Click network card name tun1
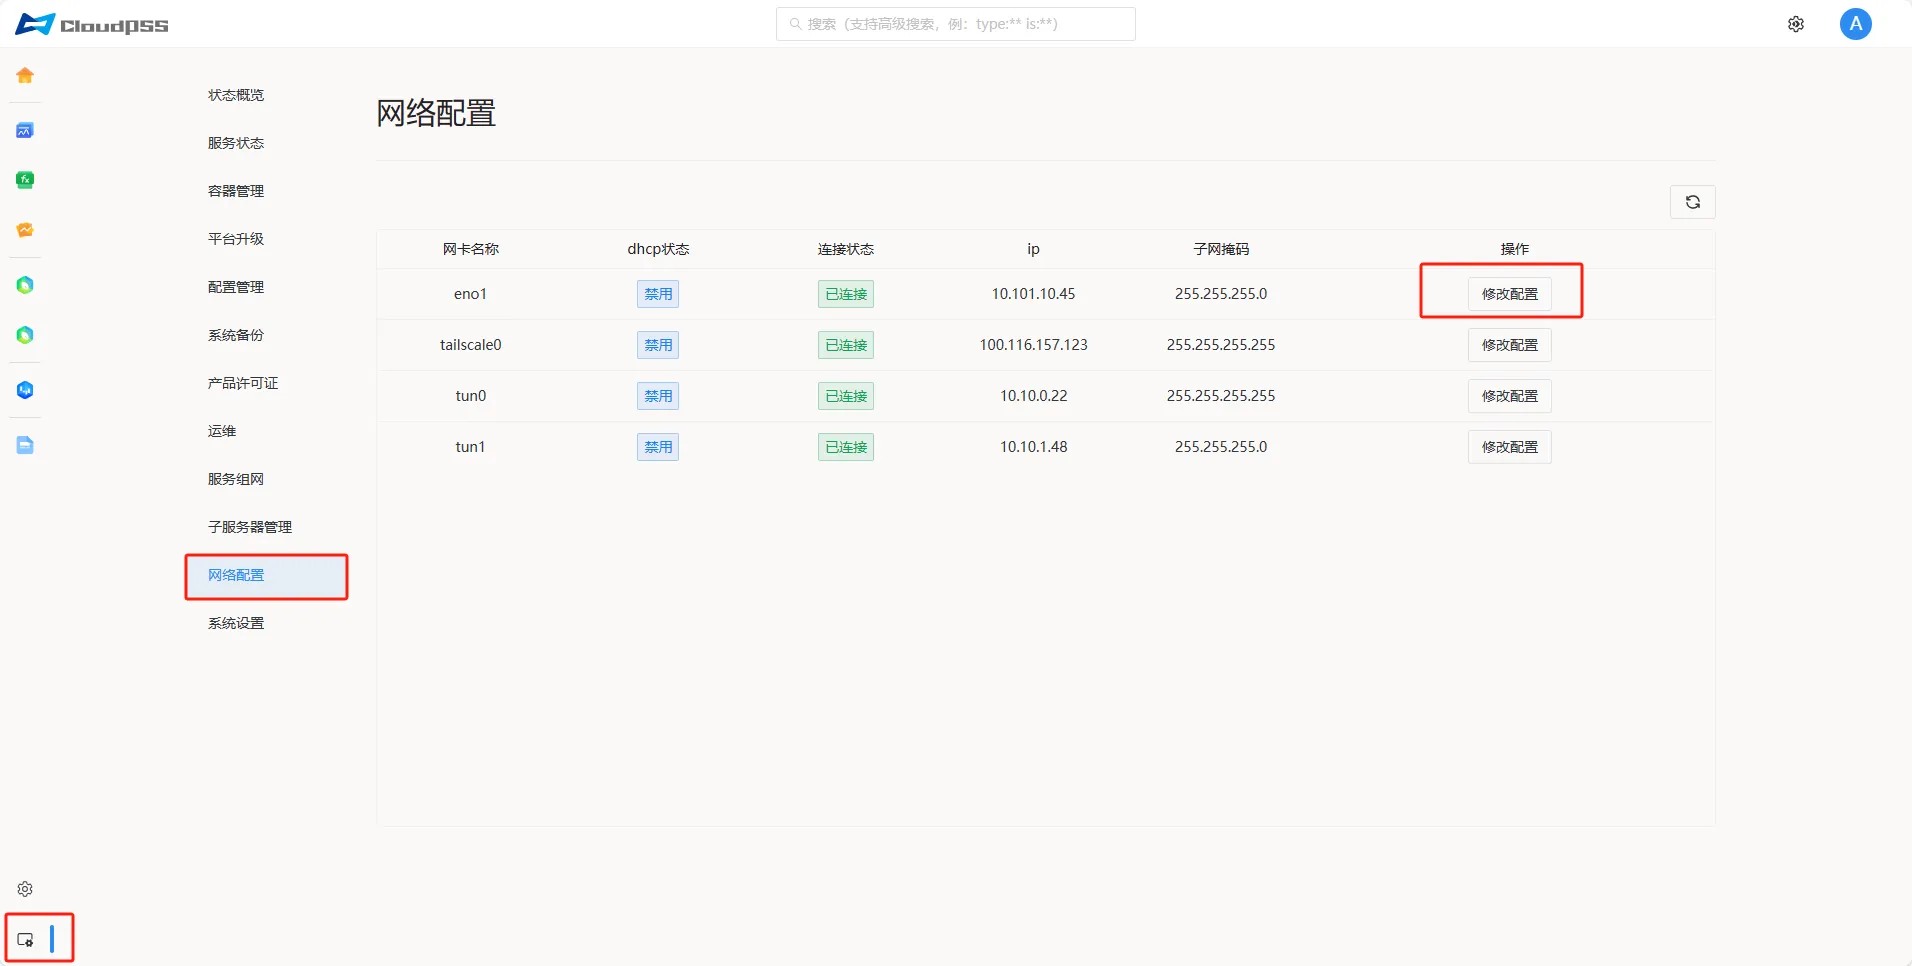This screenshot has width=1912, height=966. point(470,447)
